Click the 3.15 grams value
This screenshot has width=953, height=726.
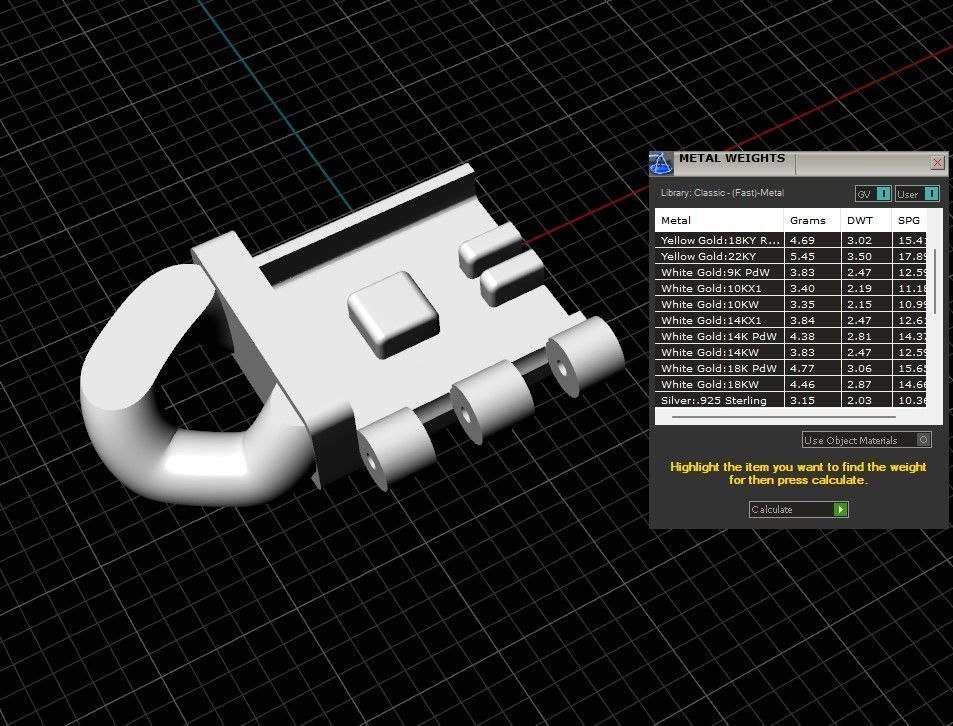(x=802, y=400)
